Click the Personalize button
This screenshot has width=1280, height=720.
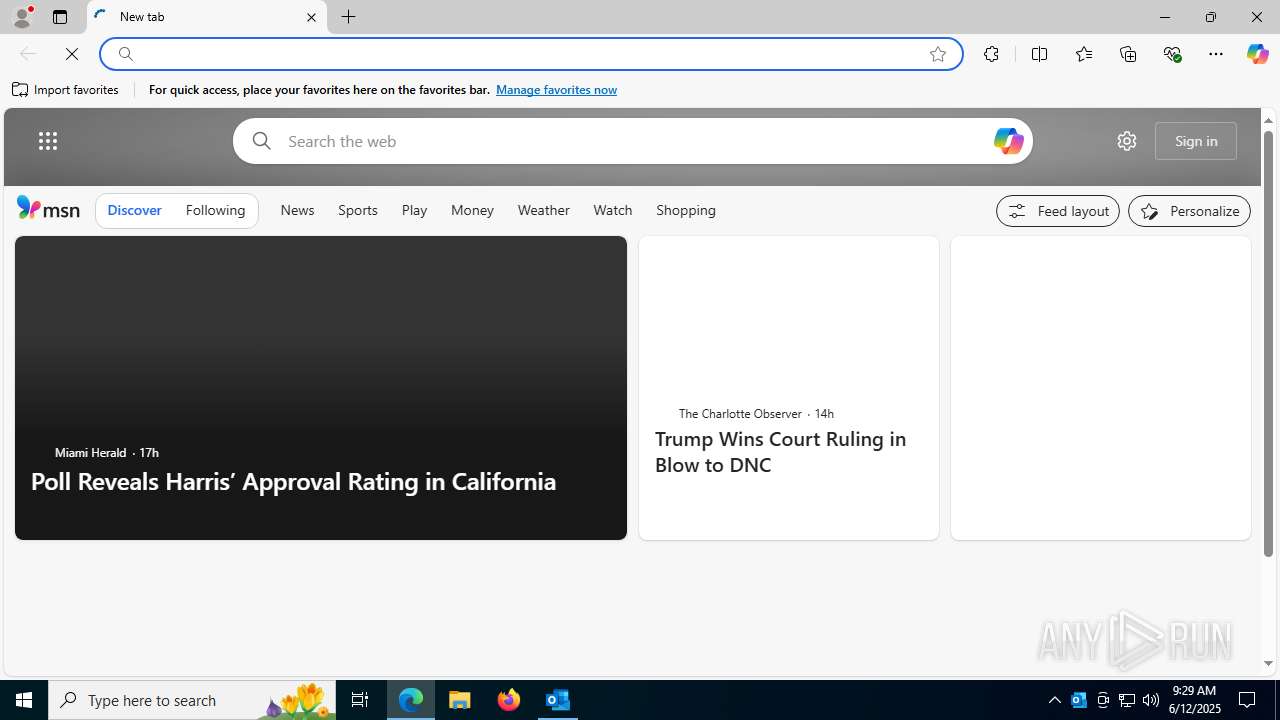point(1189,211)
